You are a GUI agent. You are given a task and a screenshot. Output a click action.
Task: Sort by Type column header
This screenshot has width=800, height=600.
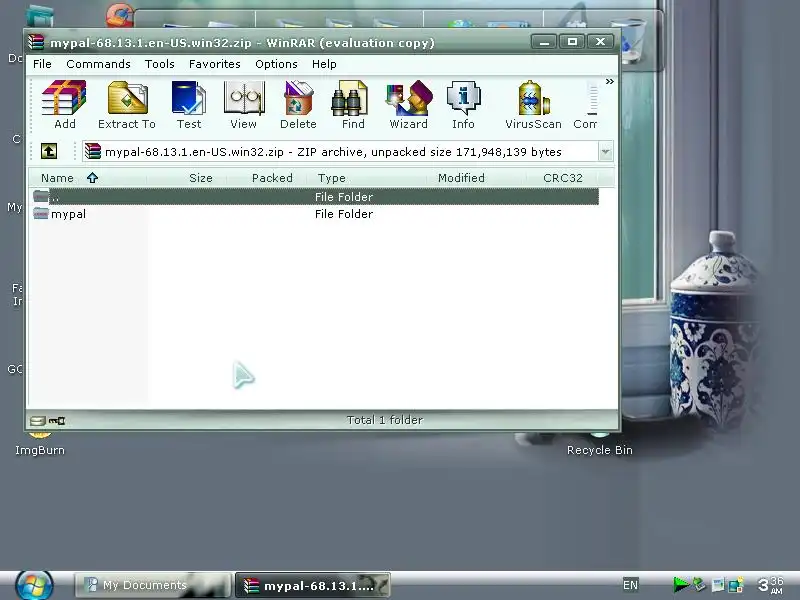(366, 178)
